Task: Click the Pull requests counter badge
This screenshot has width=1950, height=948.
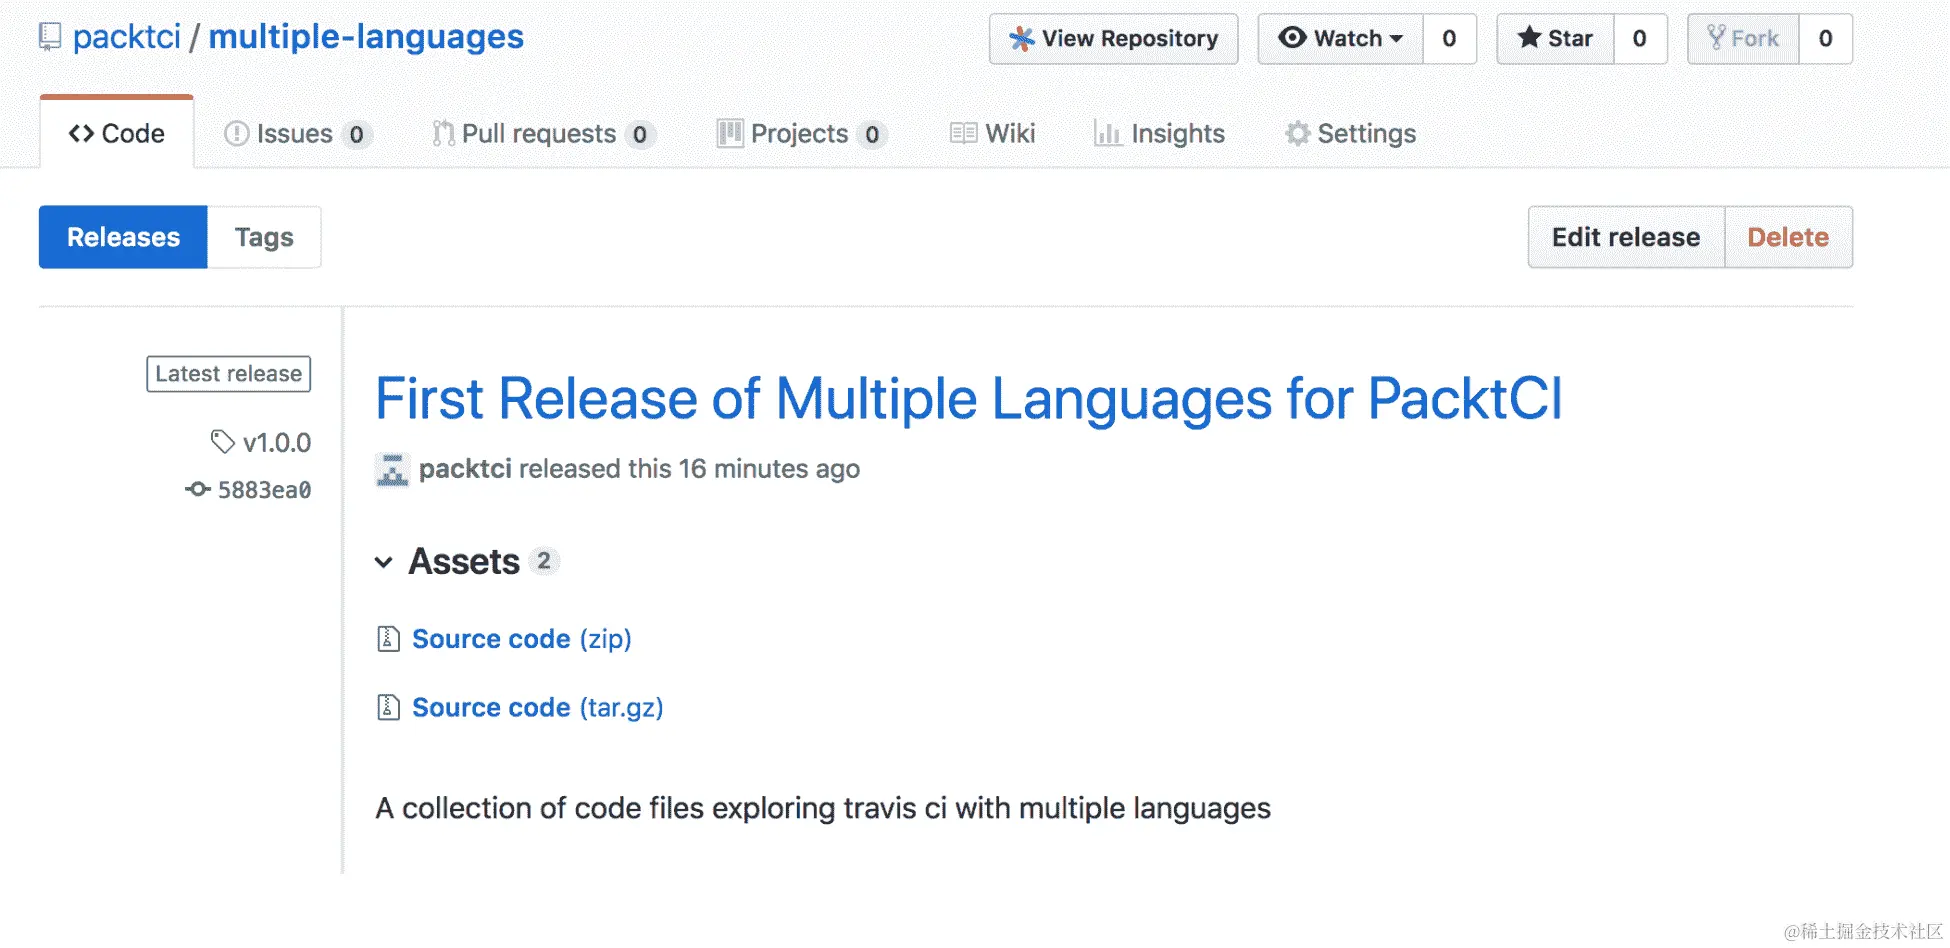Action: [x=640, y=135]
